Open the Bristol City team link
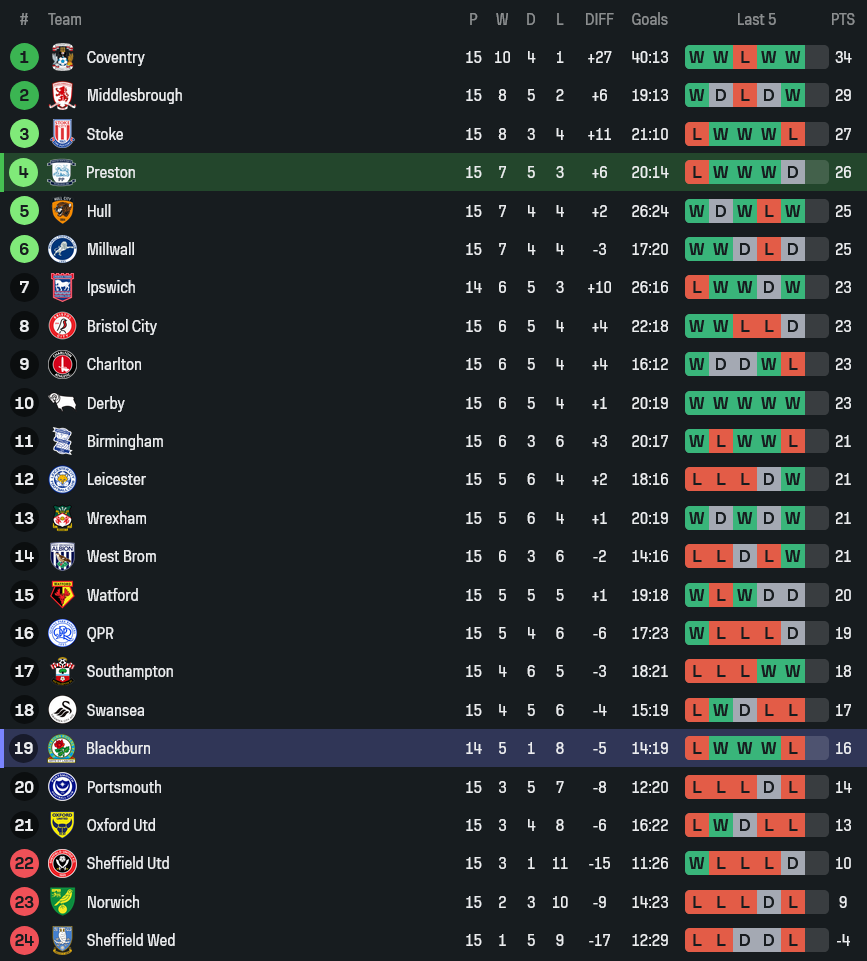The height and width of the screenshot is (961, 867). point(121,326)
